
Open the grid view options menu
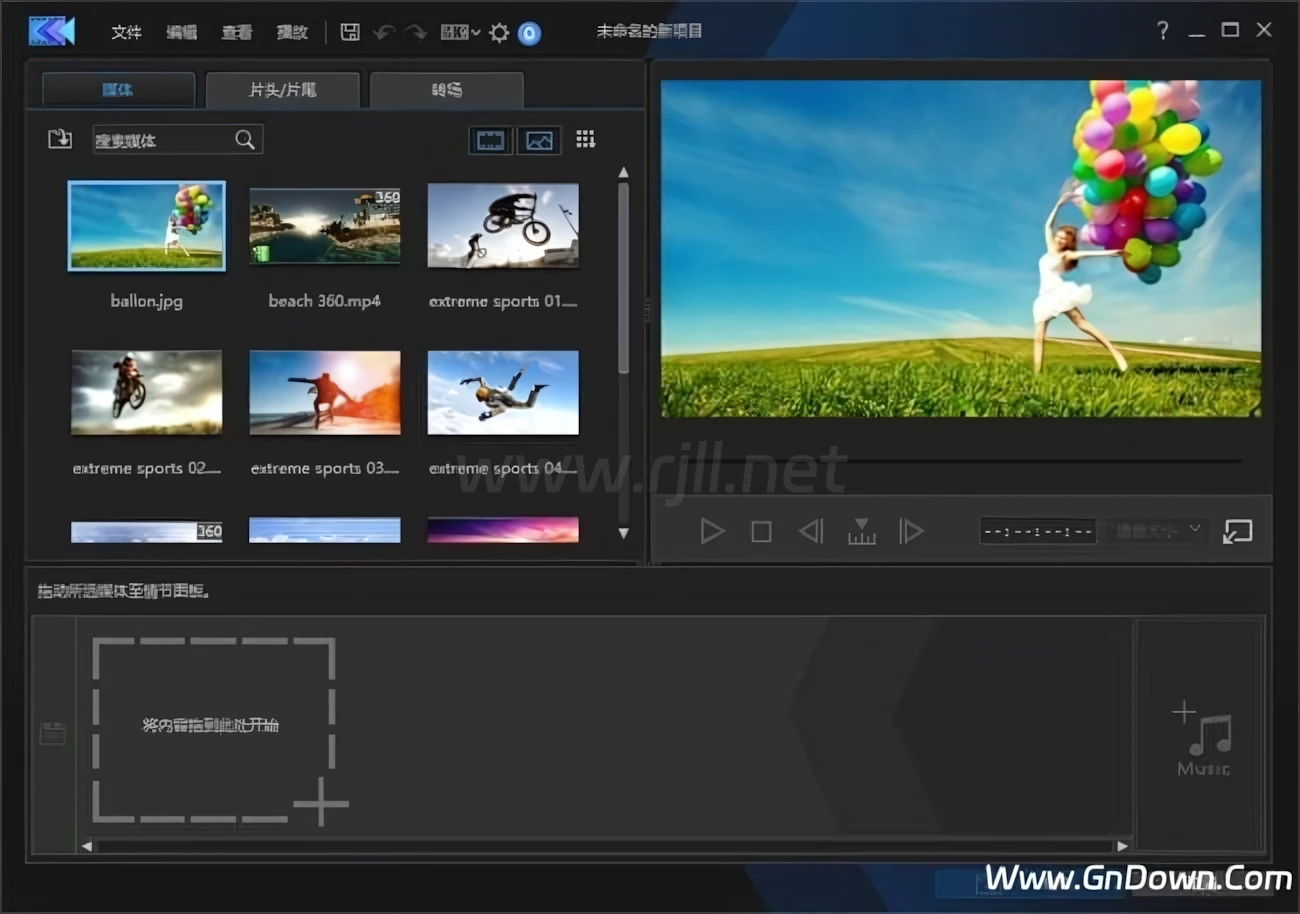586,140
